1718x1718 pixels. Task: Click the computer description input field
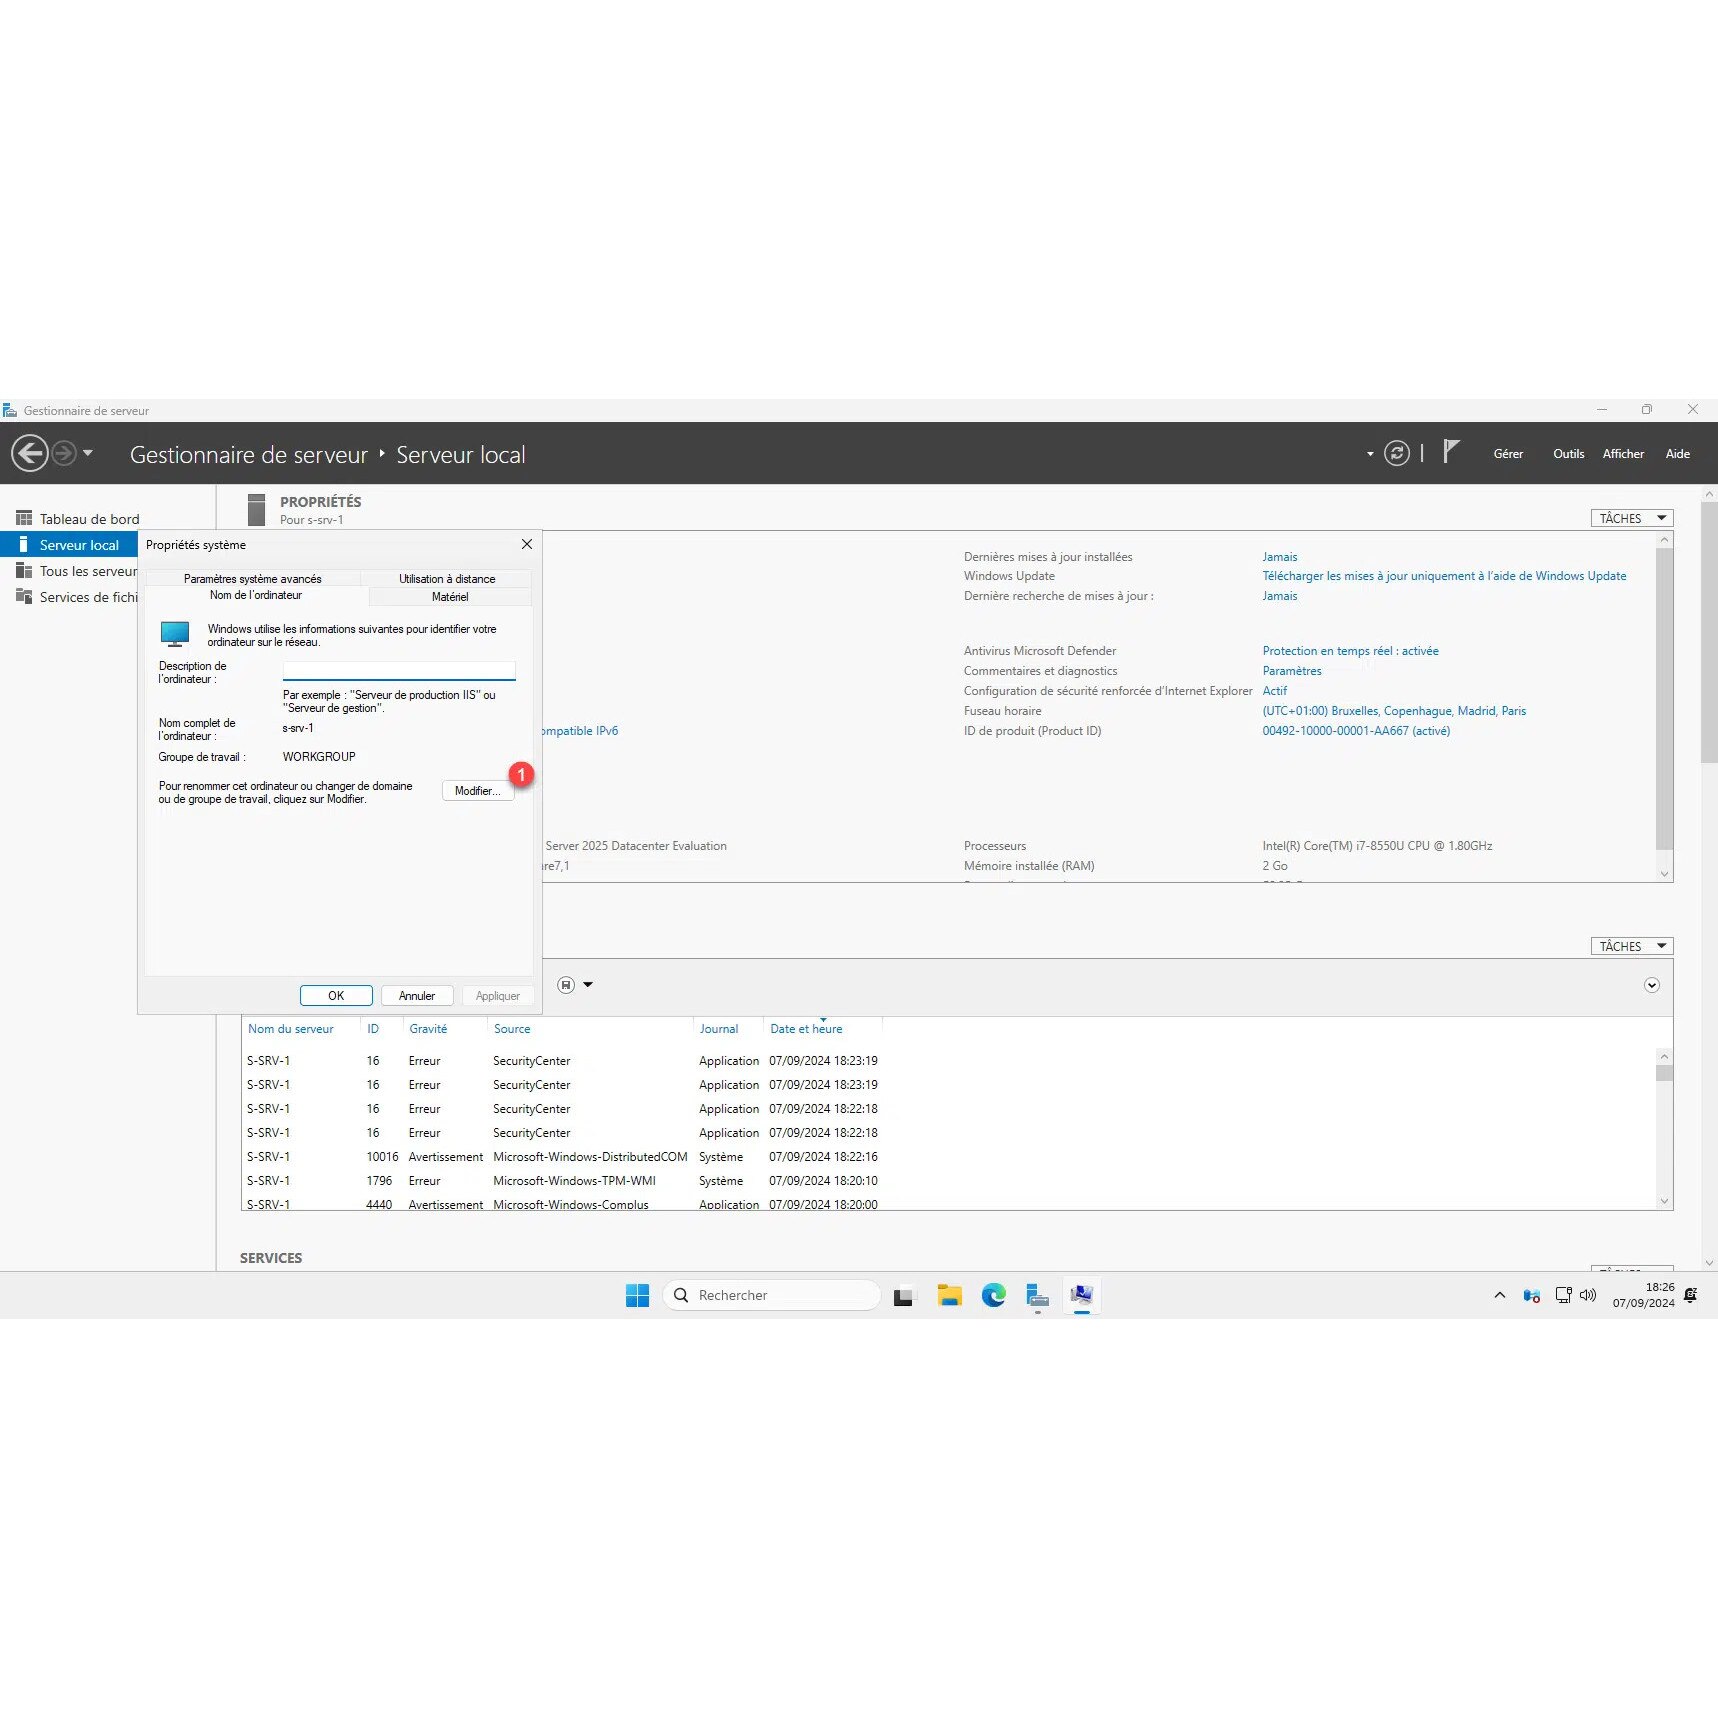point(399,670)
